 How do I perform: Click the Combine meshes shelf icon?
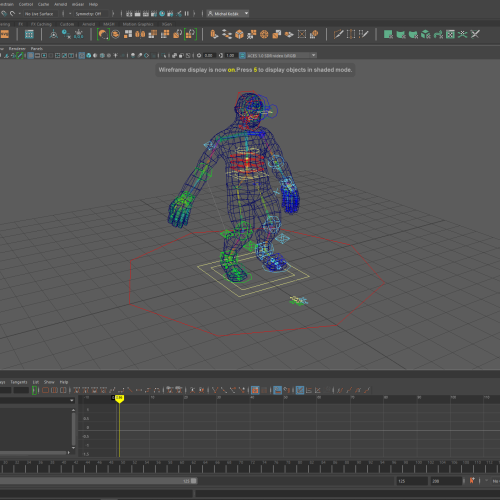(116, 34)
